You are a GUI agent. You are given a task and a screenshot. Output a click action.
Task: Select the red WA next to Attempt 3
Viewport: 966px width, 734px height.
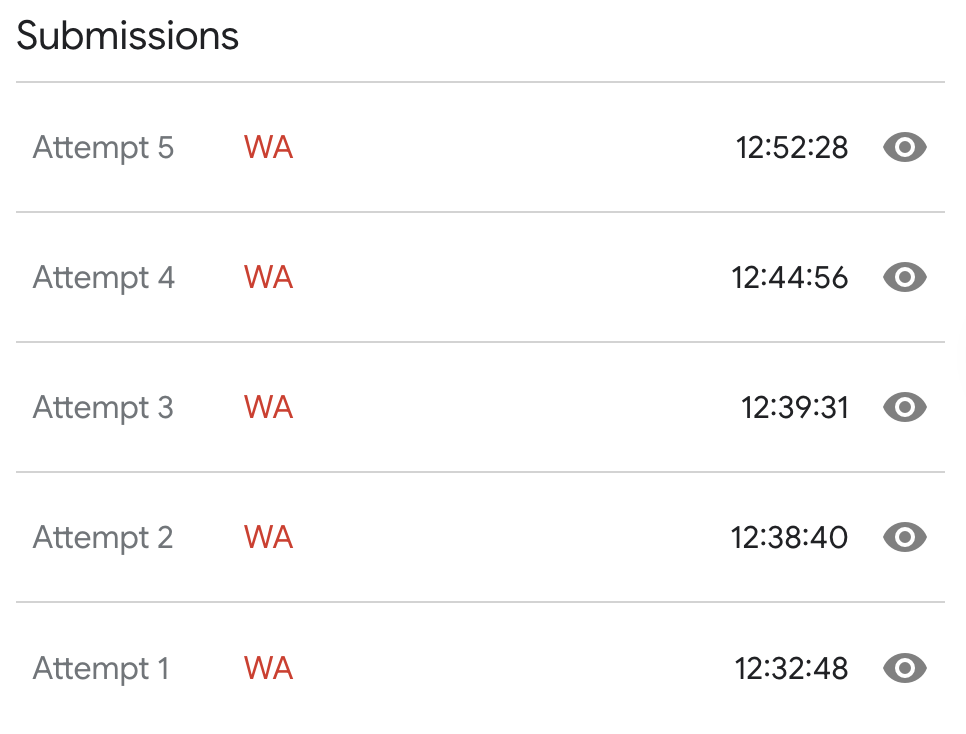[x=268, y=408]
